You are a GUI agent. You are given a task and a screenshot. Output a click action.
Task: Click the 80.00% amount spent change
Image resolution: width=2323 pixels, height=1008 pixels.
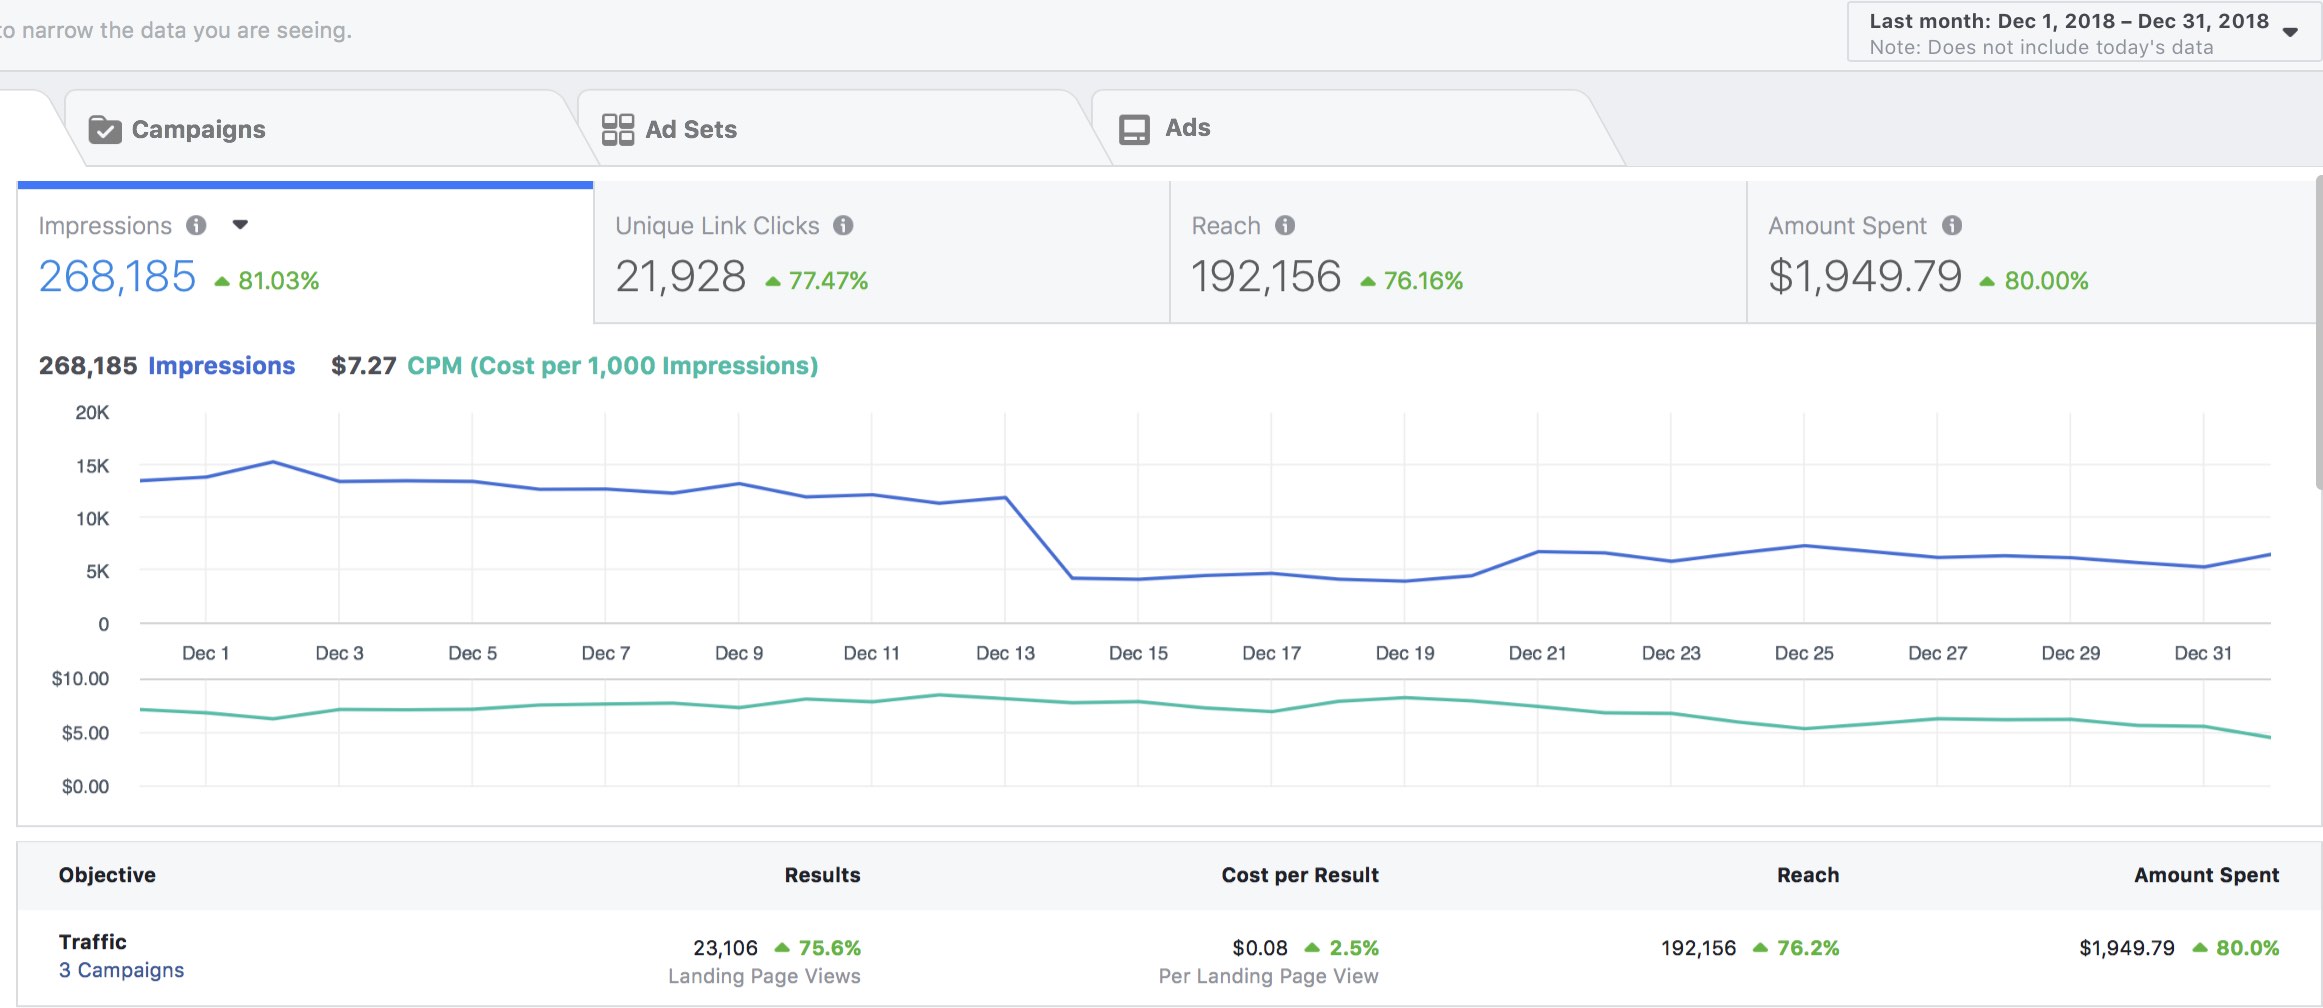coord(2034,281)
